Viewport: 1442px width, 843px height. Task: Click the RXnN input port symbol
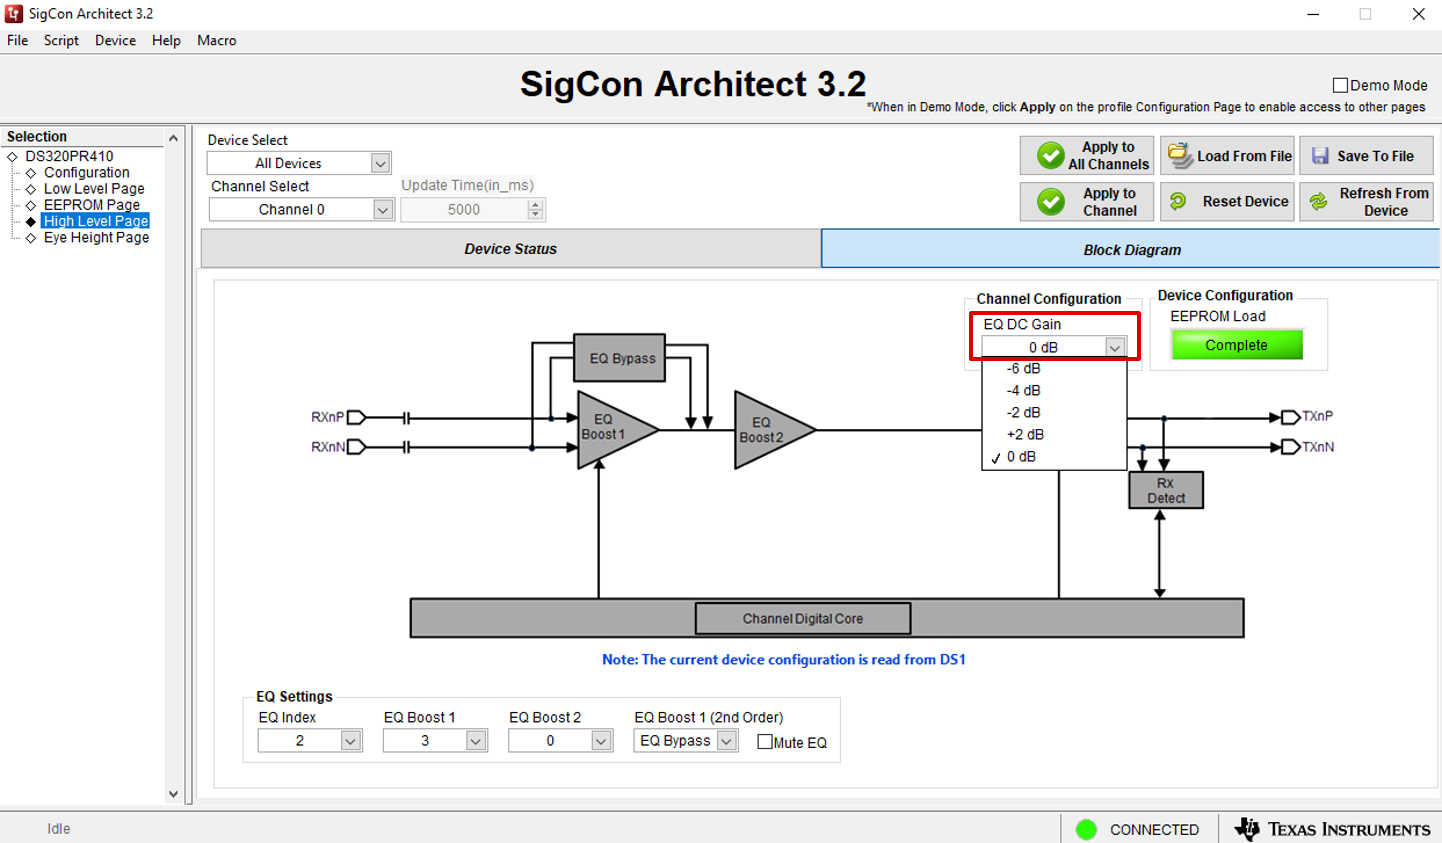pyautogui.click(x=356, y=447)
